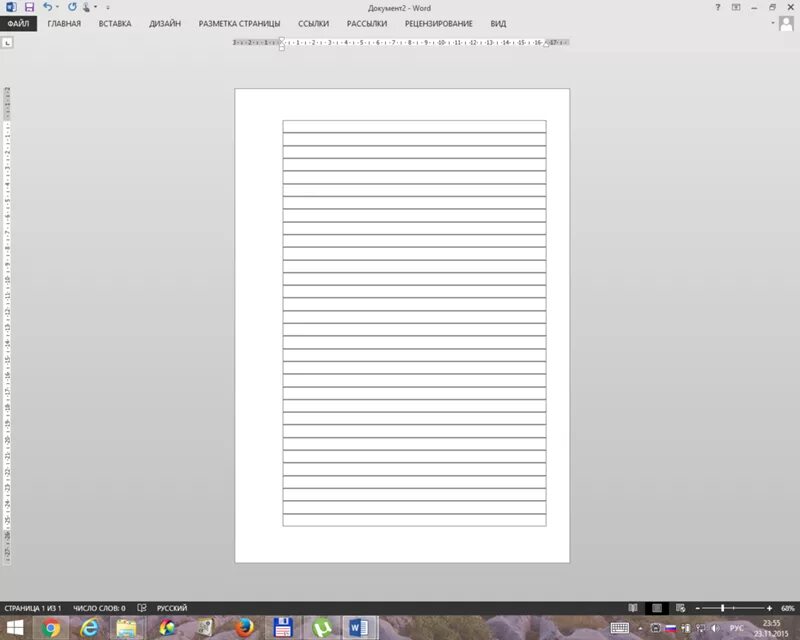
Task: Undo the last action
Action: [x=47, y=7]
